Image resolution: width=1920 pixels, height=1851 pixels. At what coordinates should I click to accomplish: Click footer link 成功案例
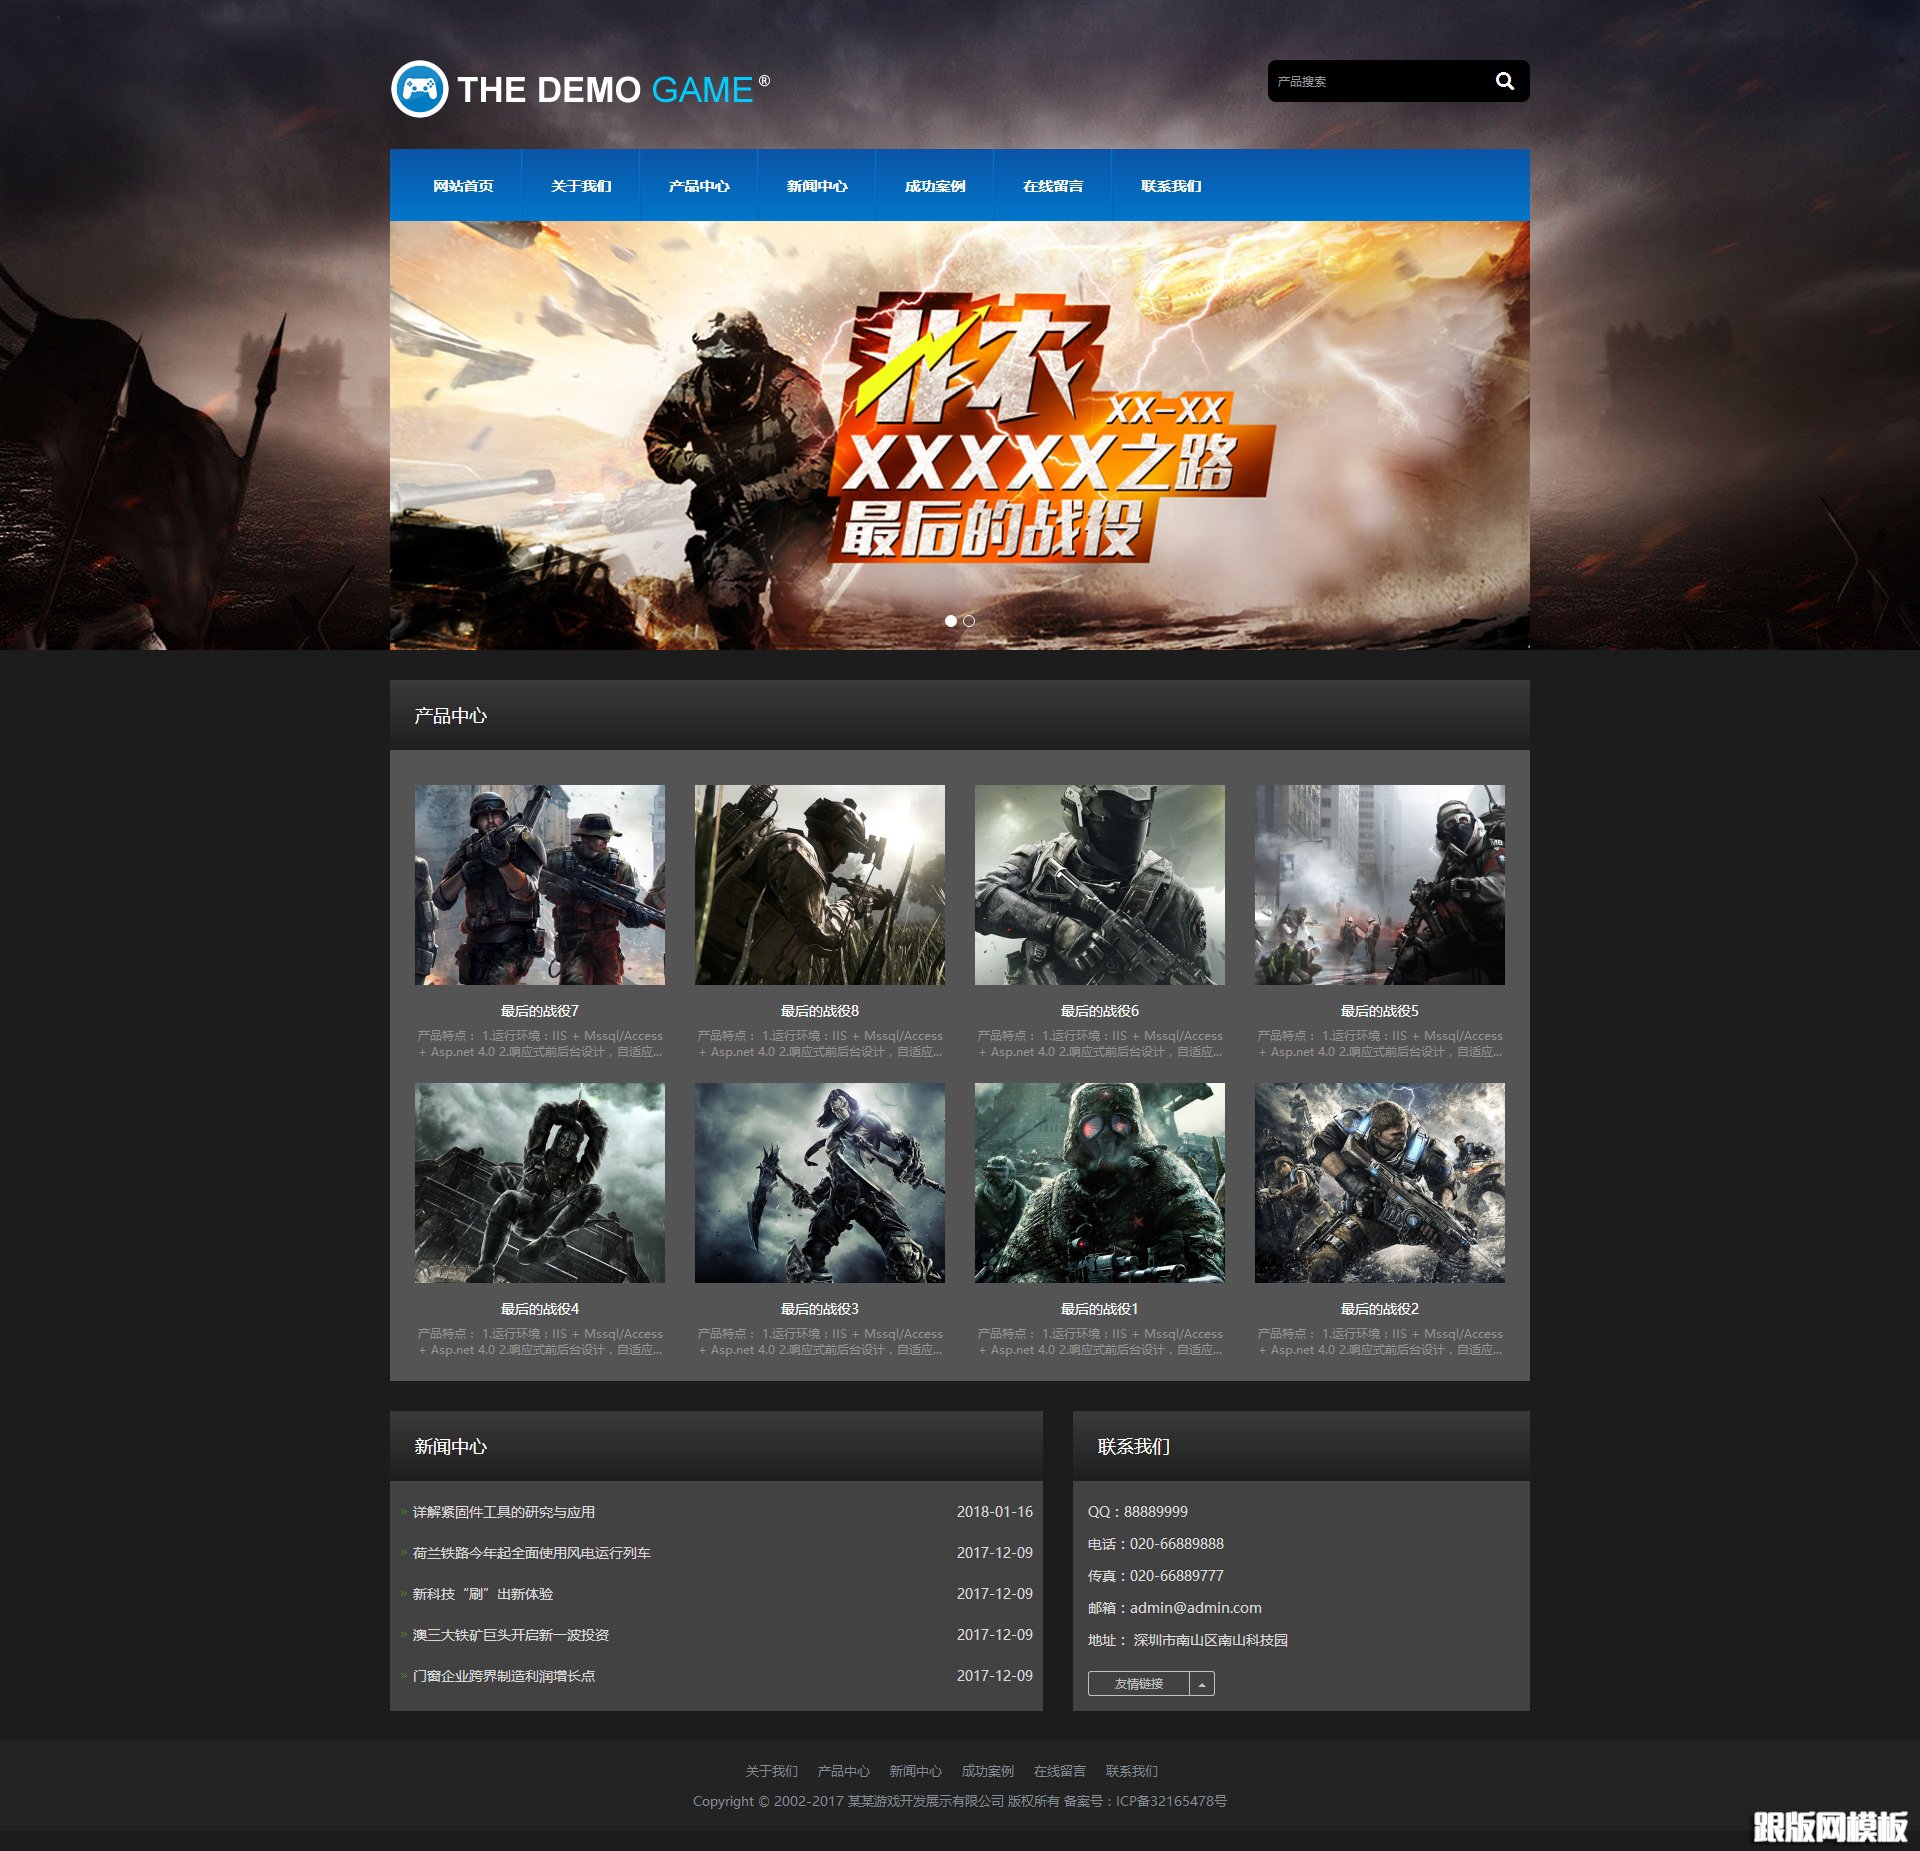(987, 1771)
